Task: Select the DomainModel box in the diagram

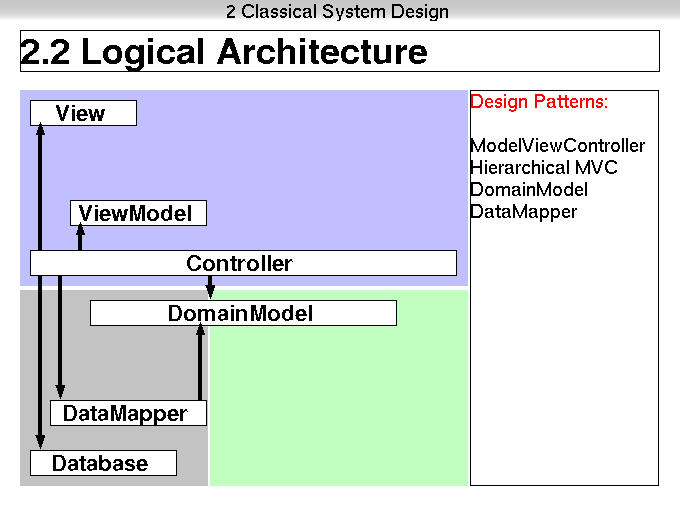Action: point(243,313)
